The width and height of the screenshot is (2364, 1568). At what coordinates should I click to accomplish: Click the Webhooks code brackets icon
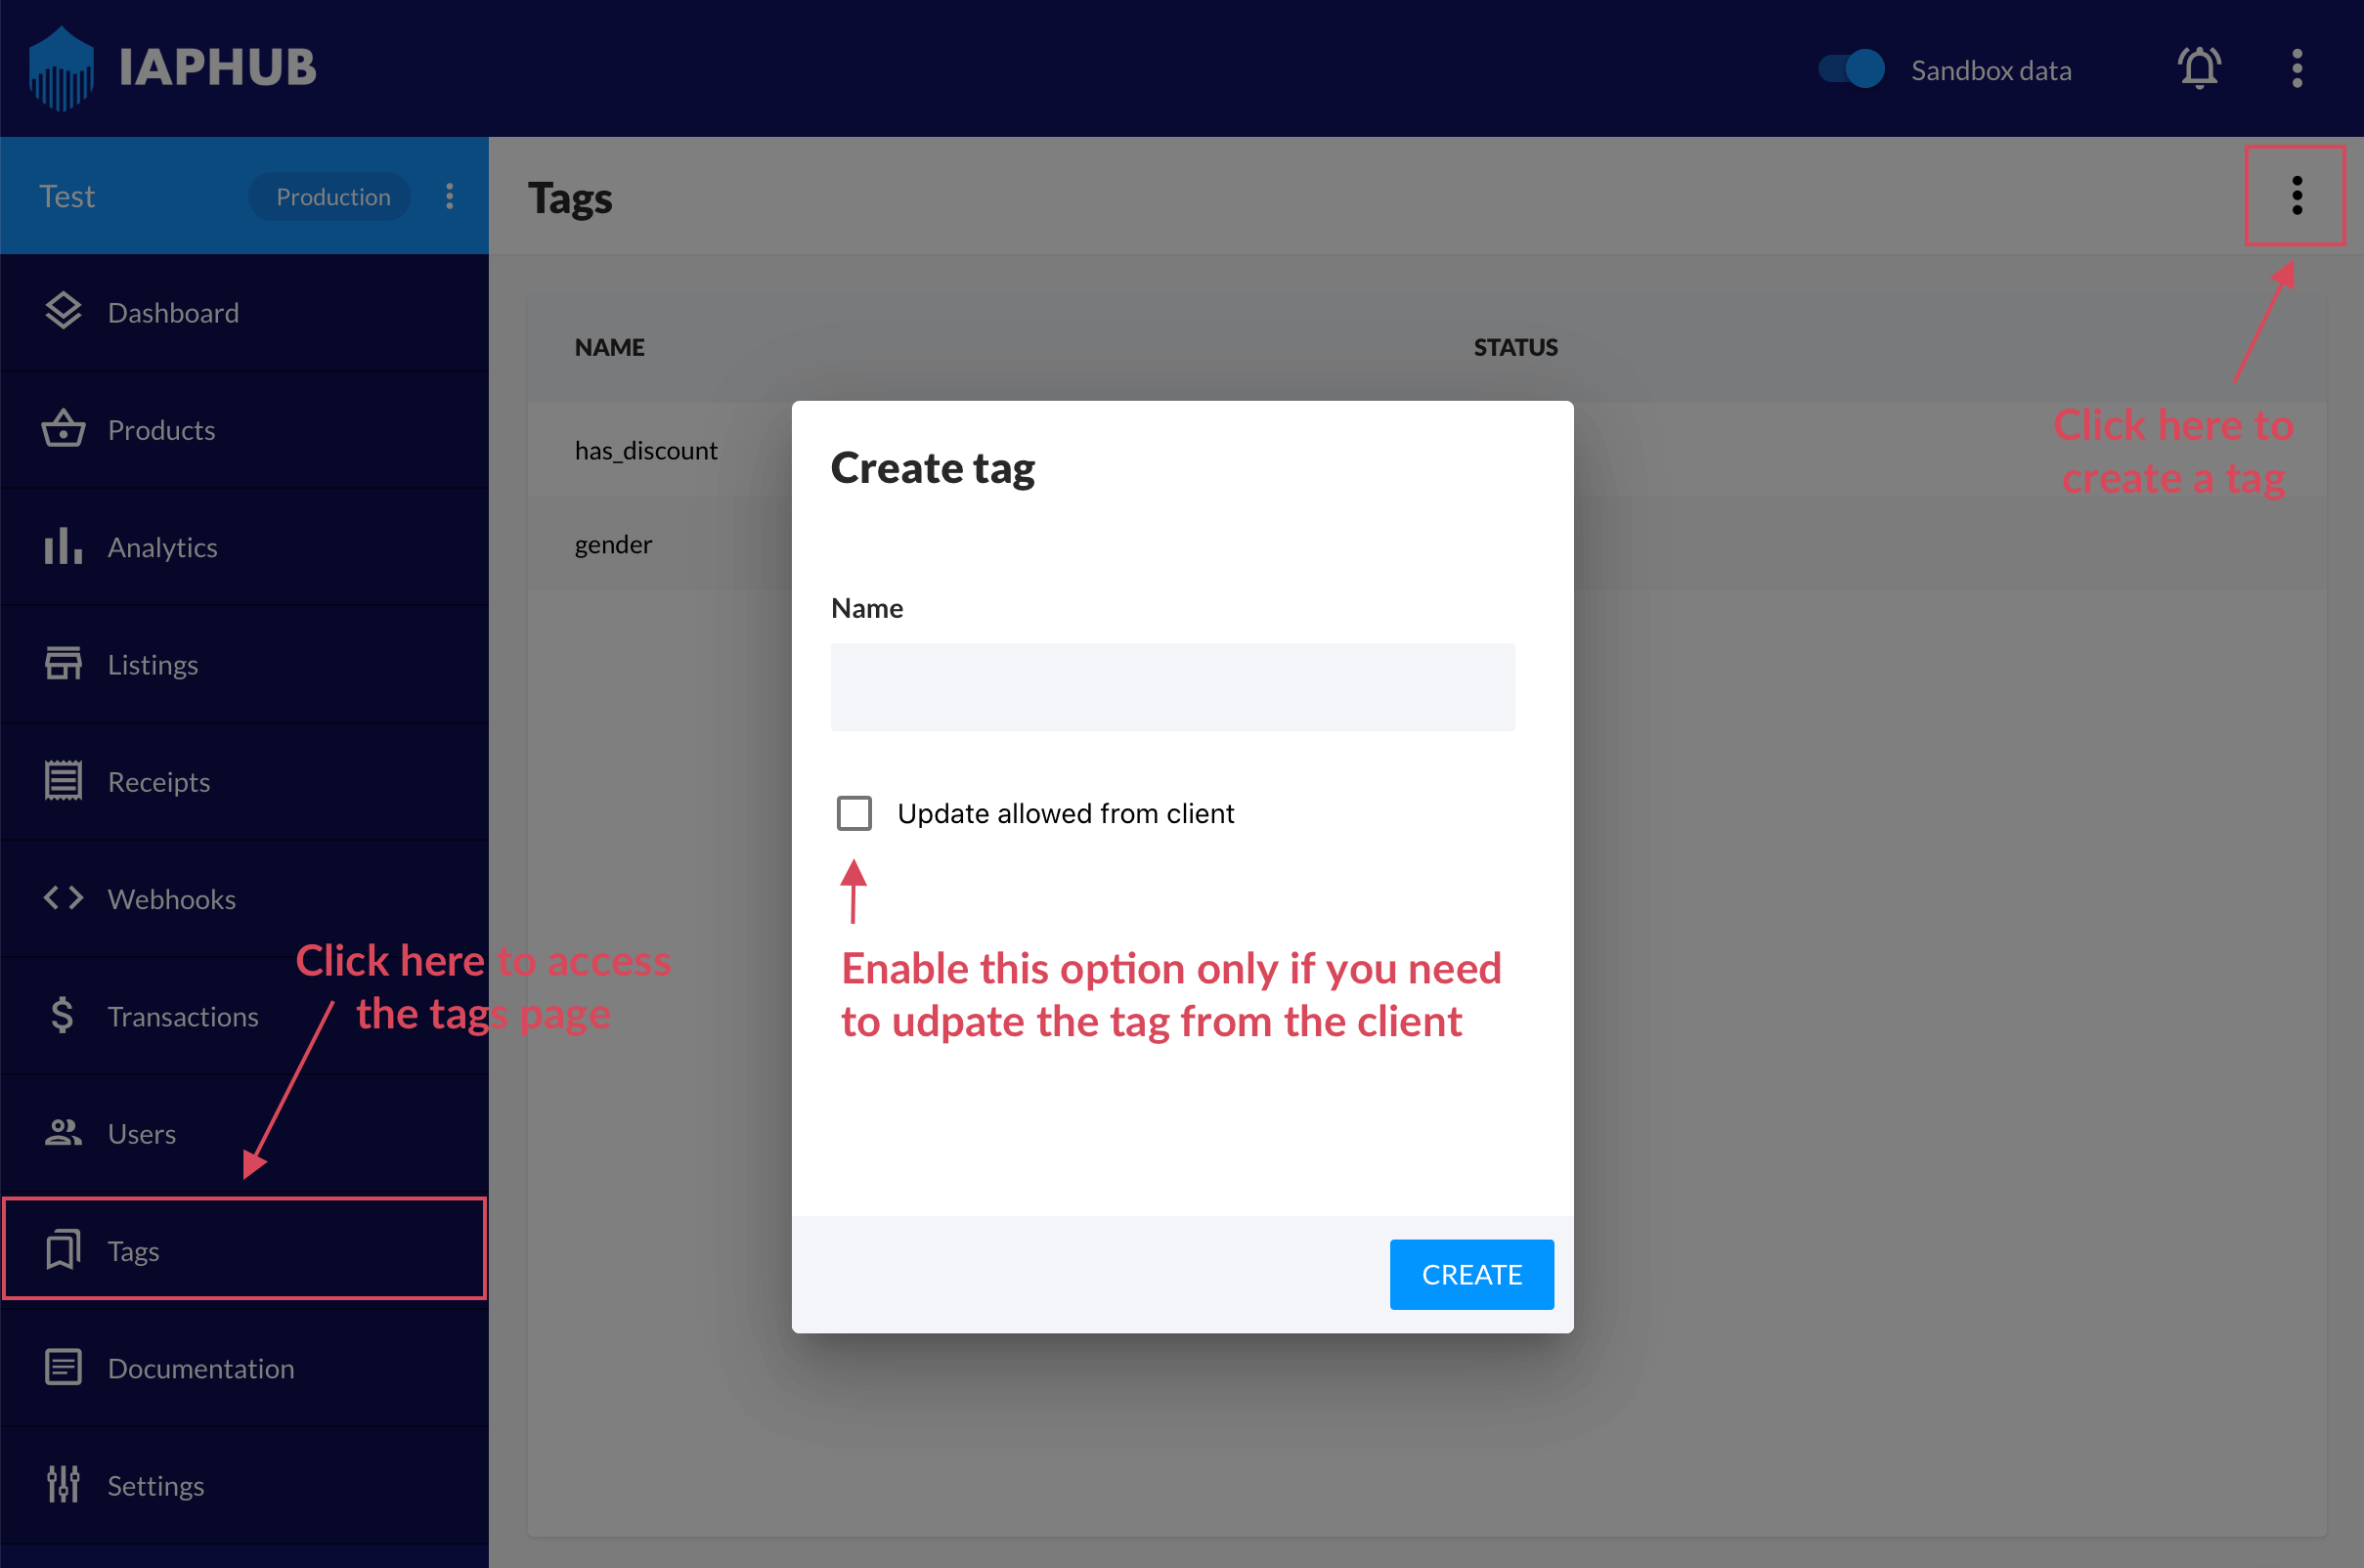pyautogui.click(x=63, y=898)
